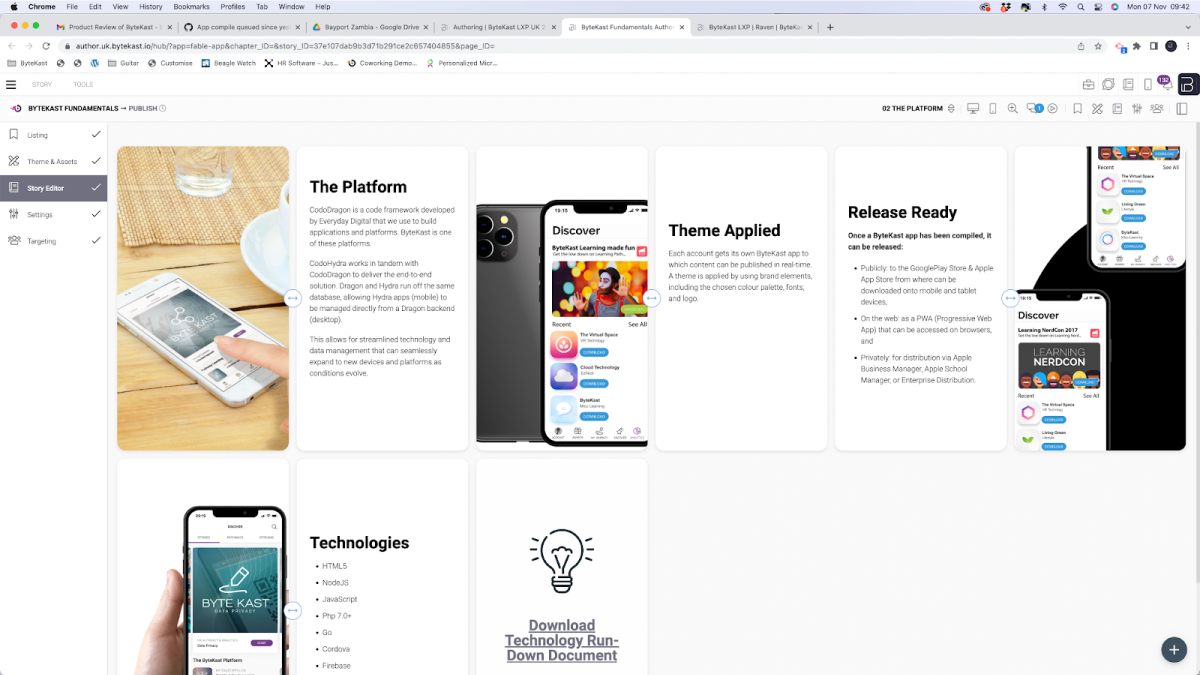The width and height of the screenshot is (1200, 675).
Task: Open comments icon with badge 1
Action: (x=1035, y=108)
